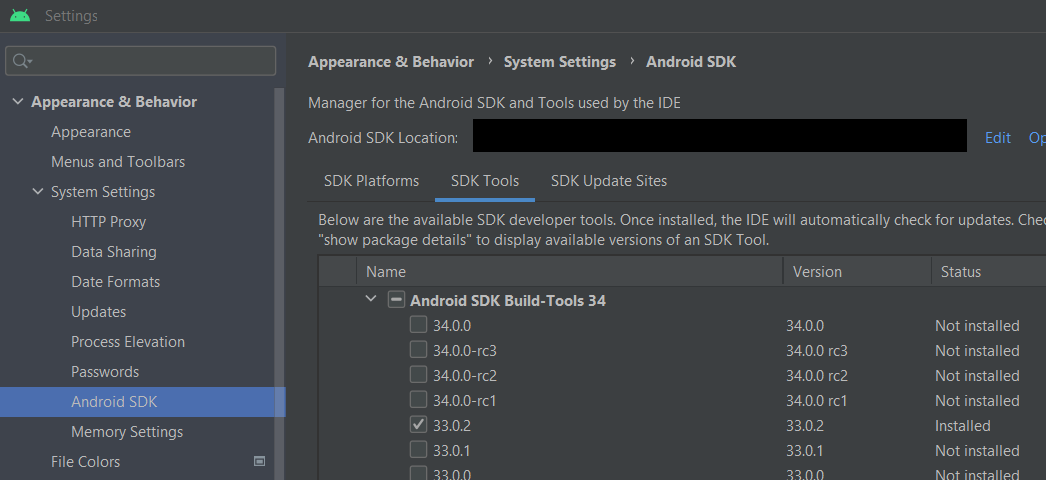Focus the settings search field
This screenshot has width=1046, height=480.
[x=150, y=61]
